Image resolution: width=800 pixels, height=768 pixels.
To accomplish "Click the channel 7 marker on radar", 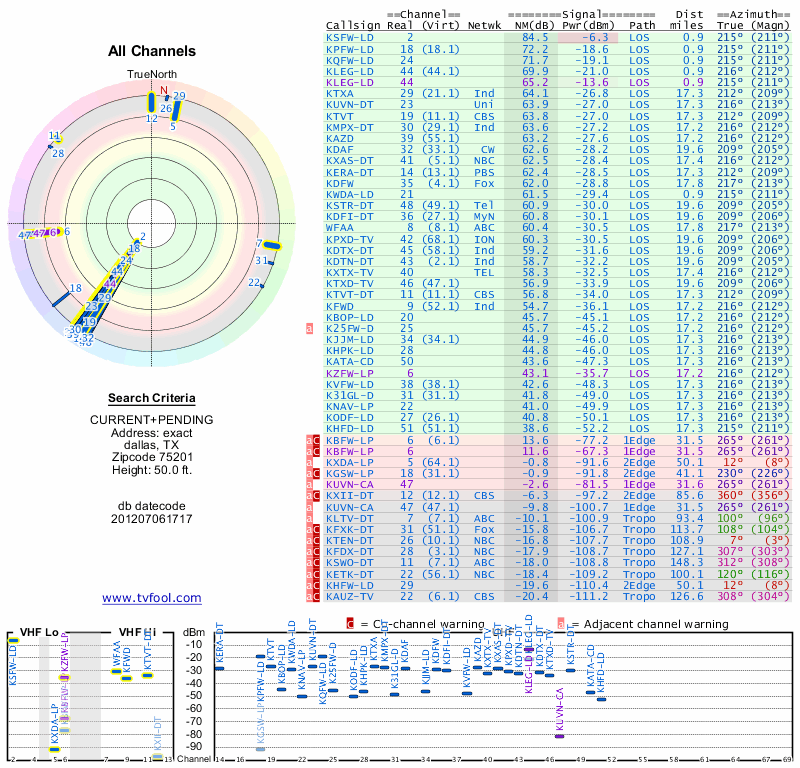I will (270, 244).
